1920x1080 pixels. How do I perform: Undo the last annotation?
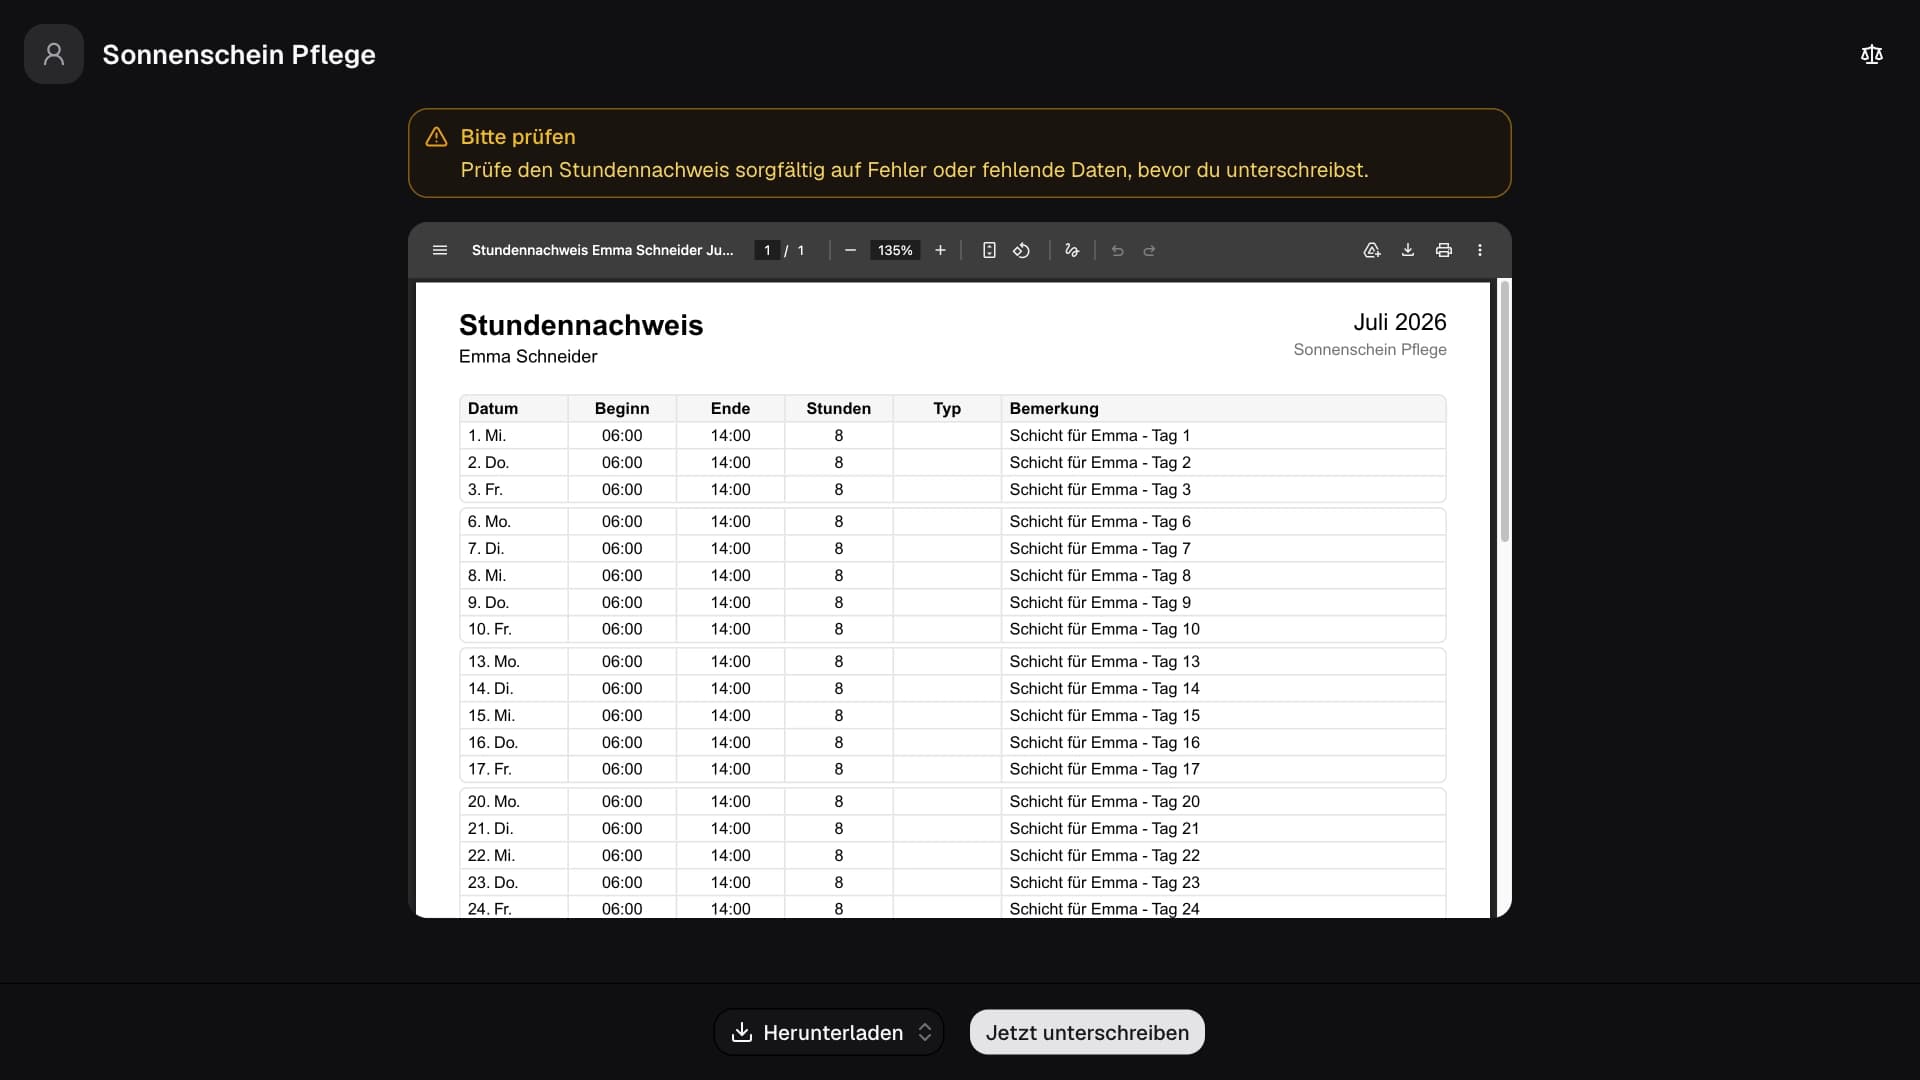click(1118, 250)
